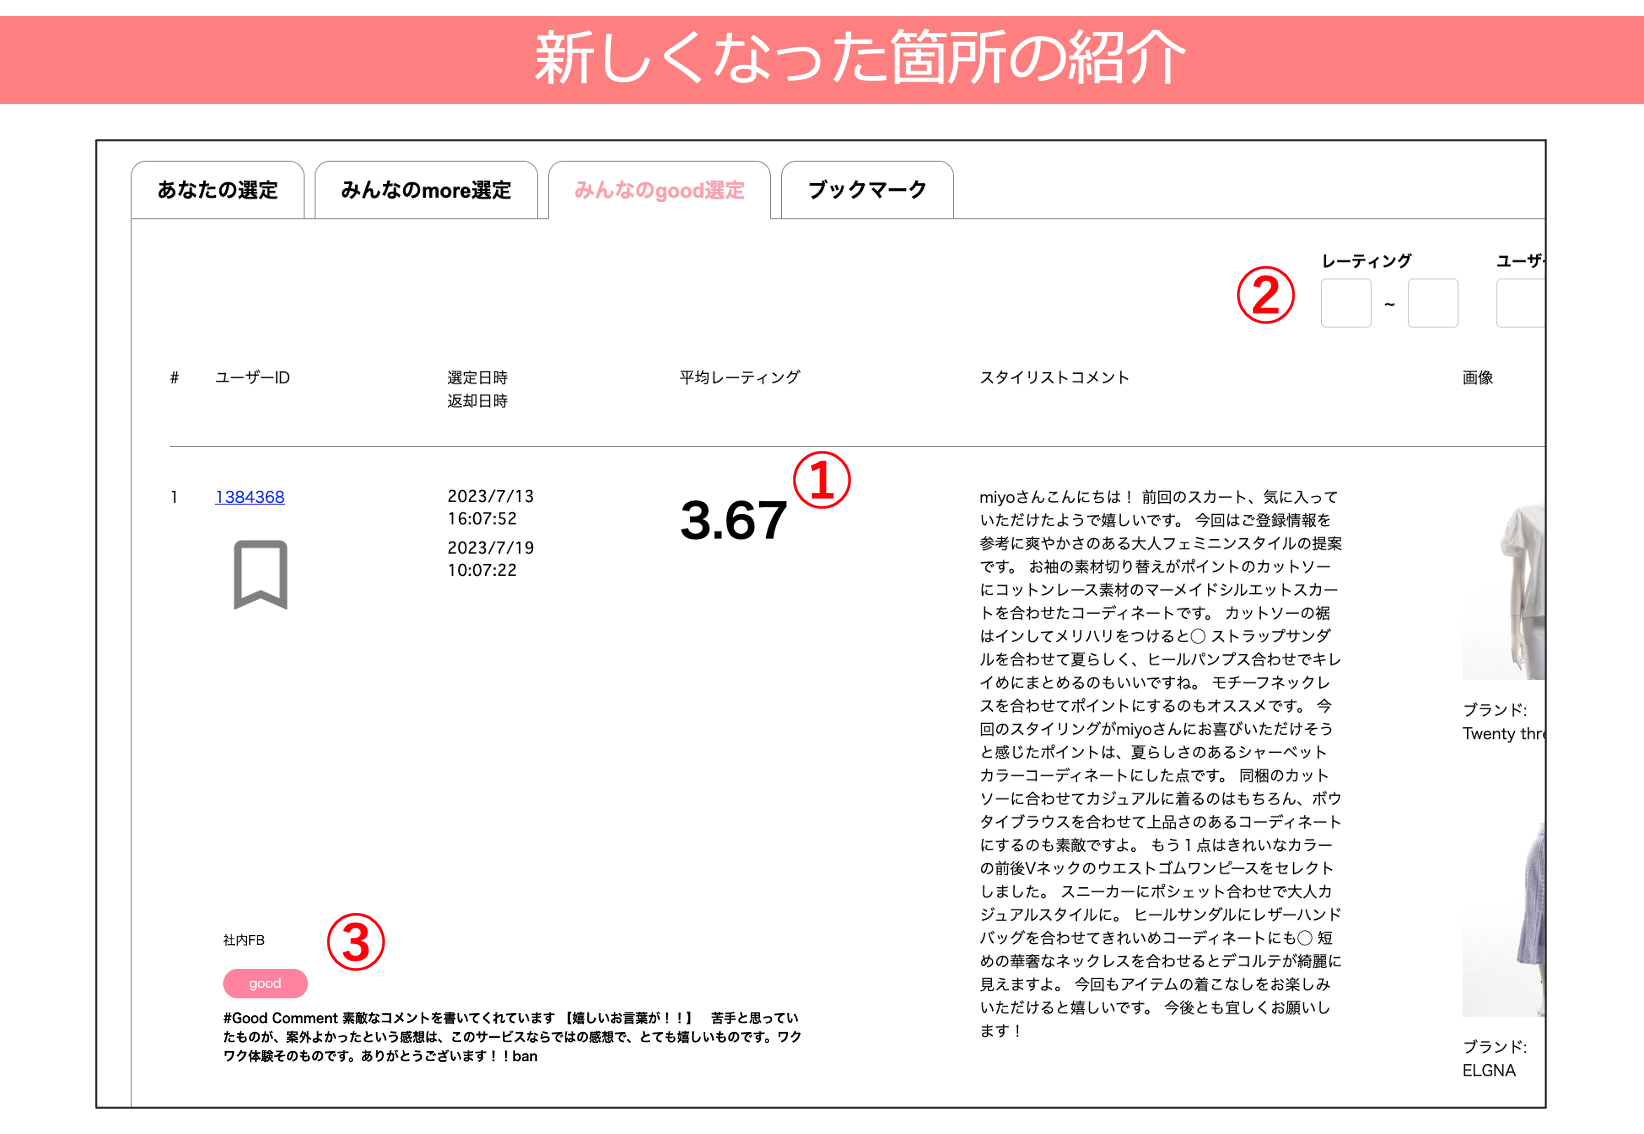Focus the minimum レーティング input box
This screenshot has height=1134, width=1644.
[1345, 303]
